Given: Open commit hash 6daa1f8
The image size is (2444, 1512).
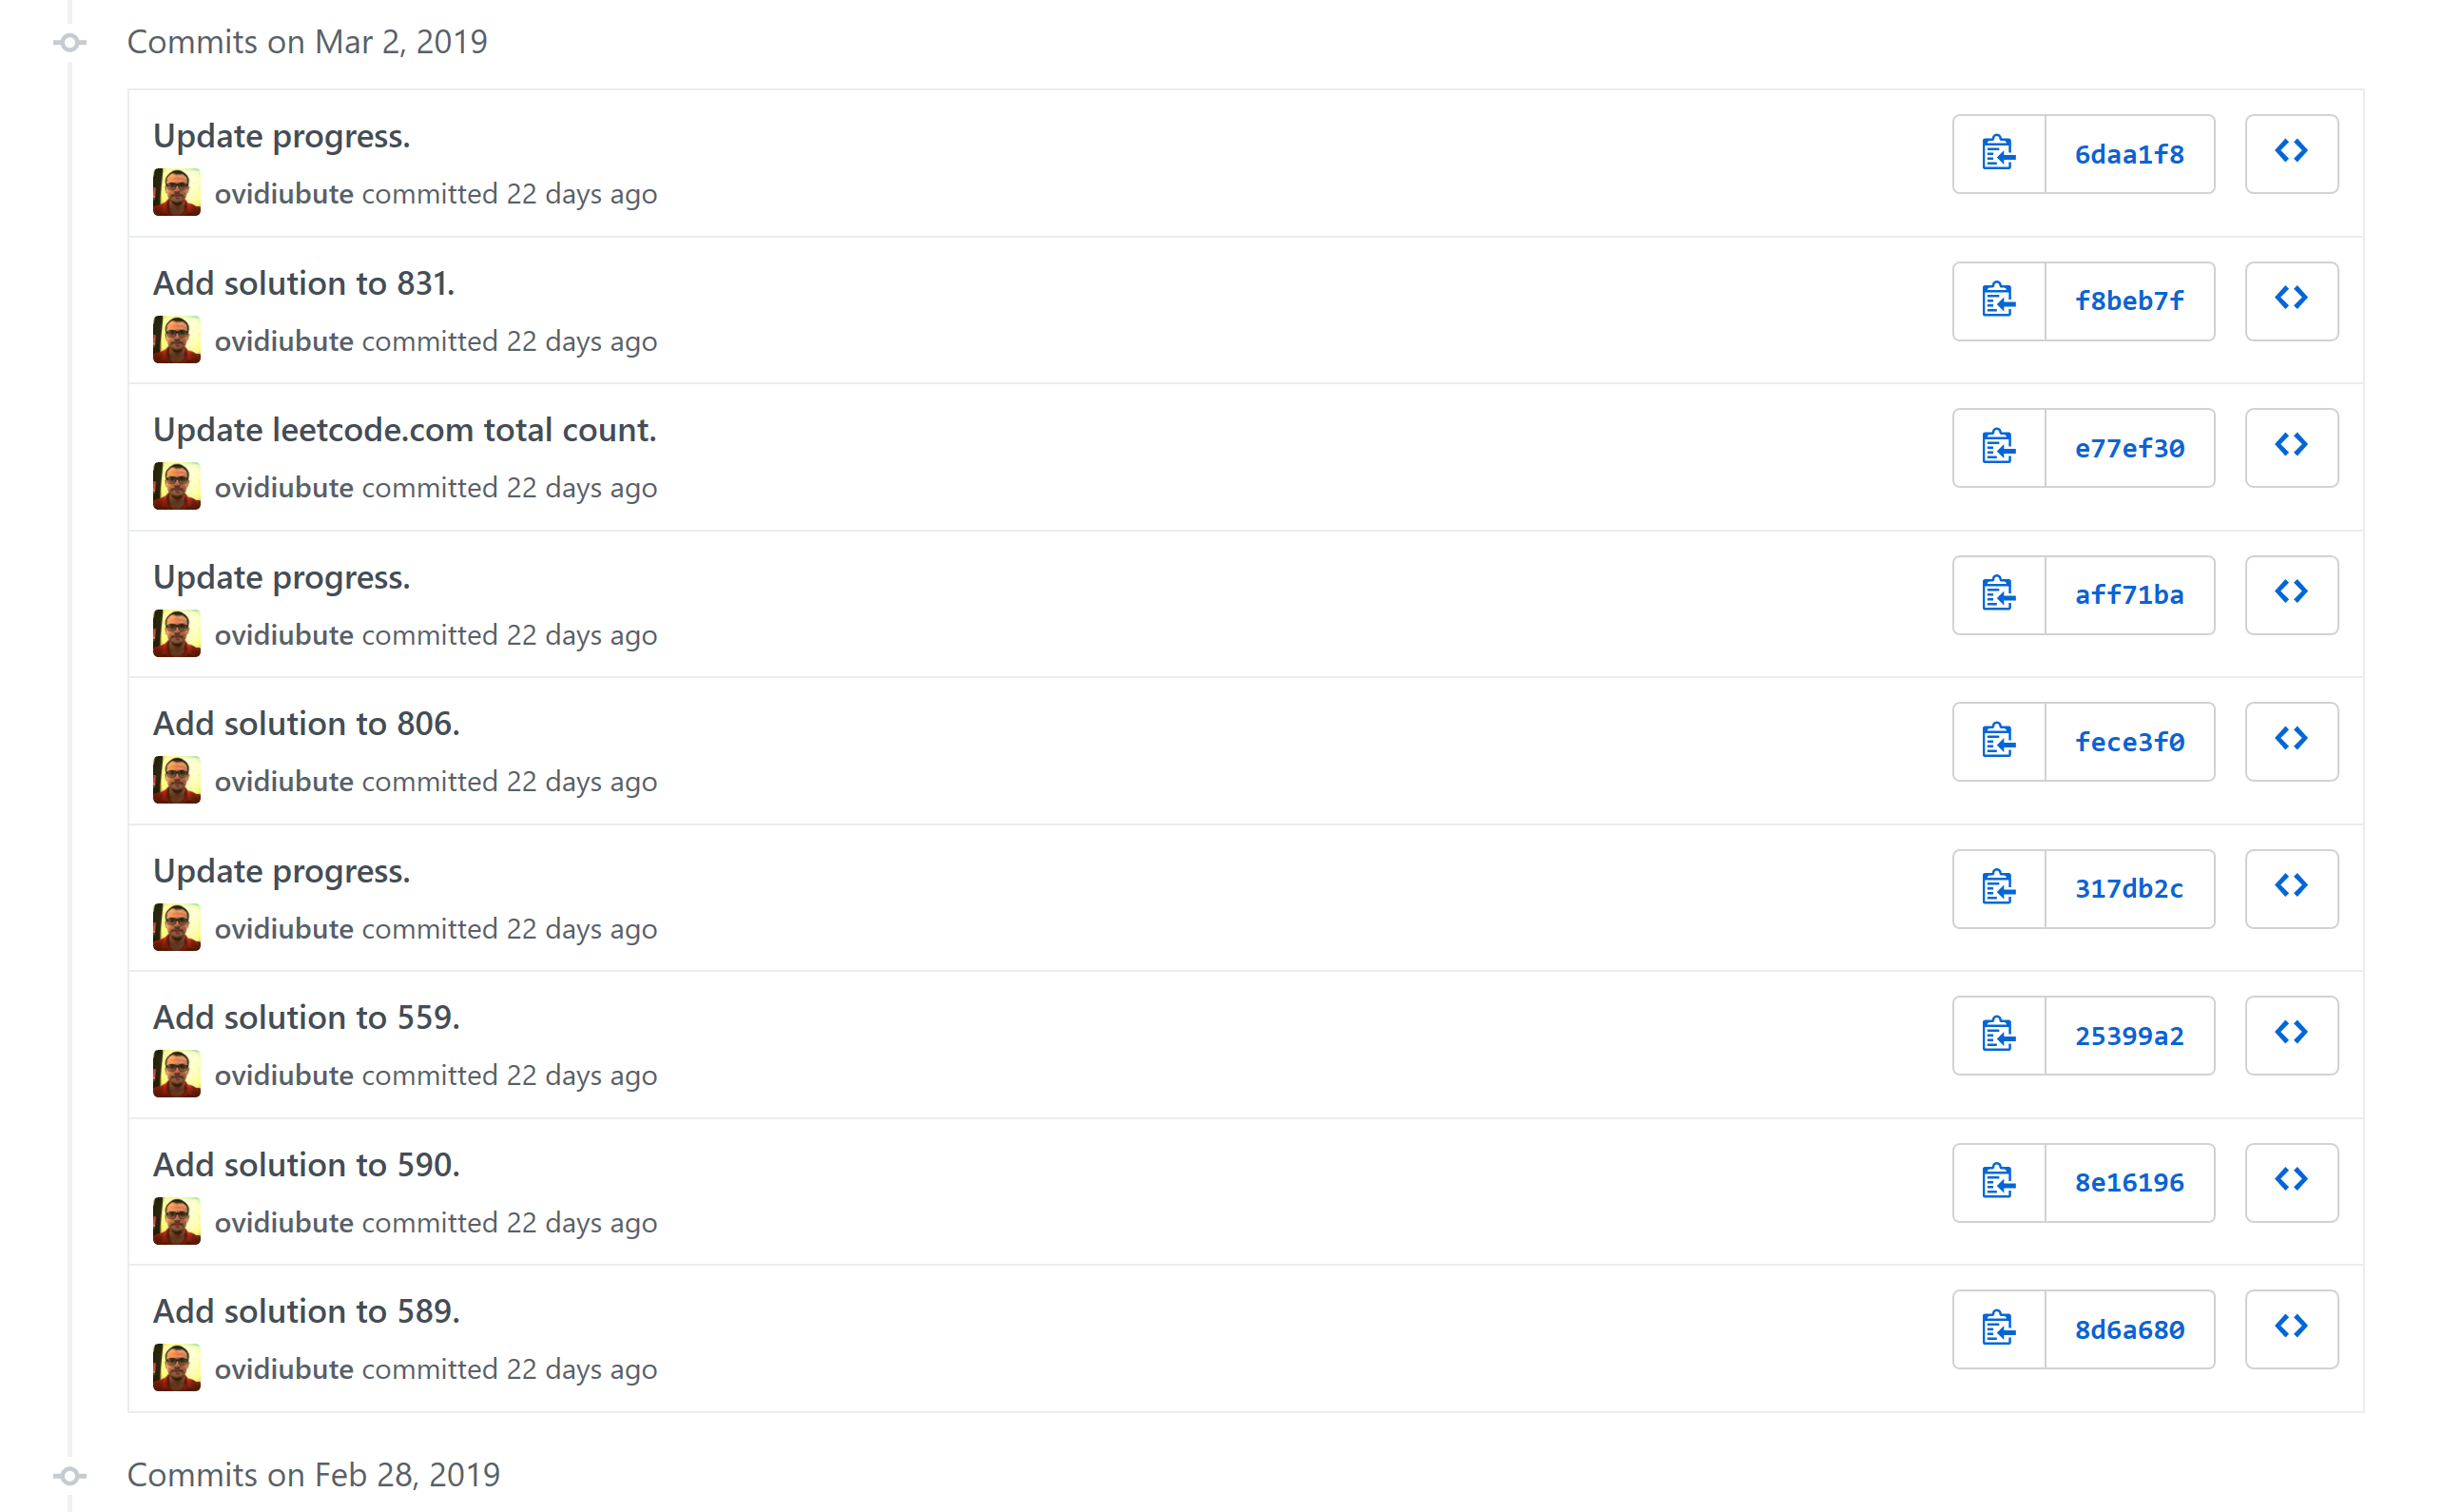Looking at the screenshot, I should pyautogui.click(x=2129, y=154).
